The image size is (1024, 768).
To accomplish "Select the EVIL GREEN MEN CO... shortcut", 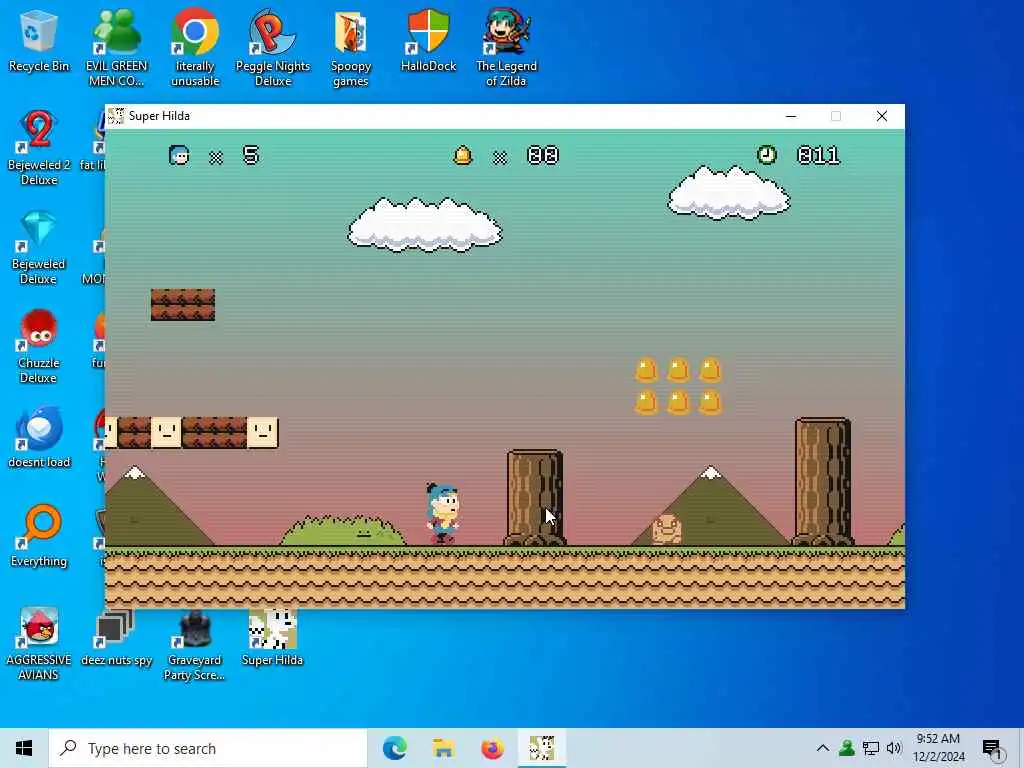I will tap(116, 49).
